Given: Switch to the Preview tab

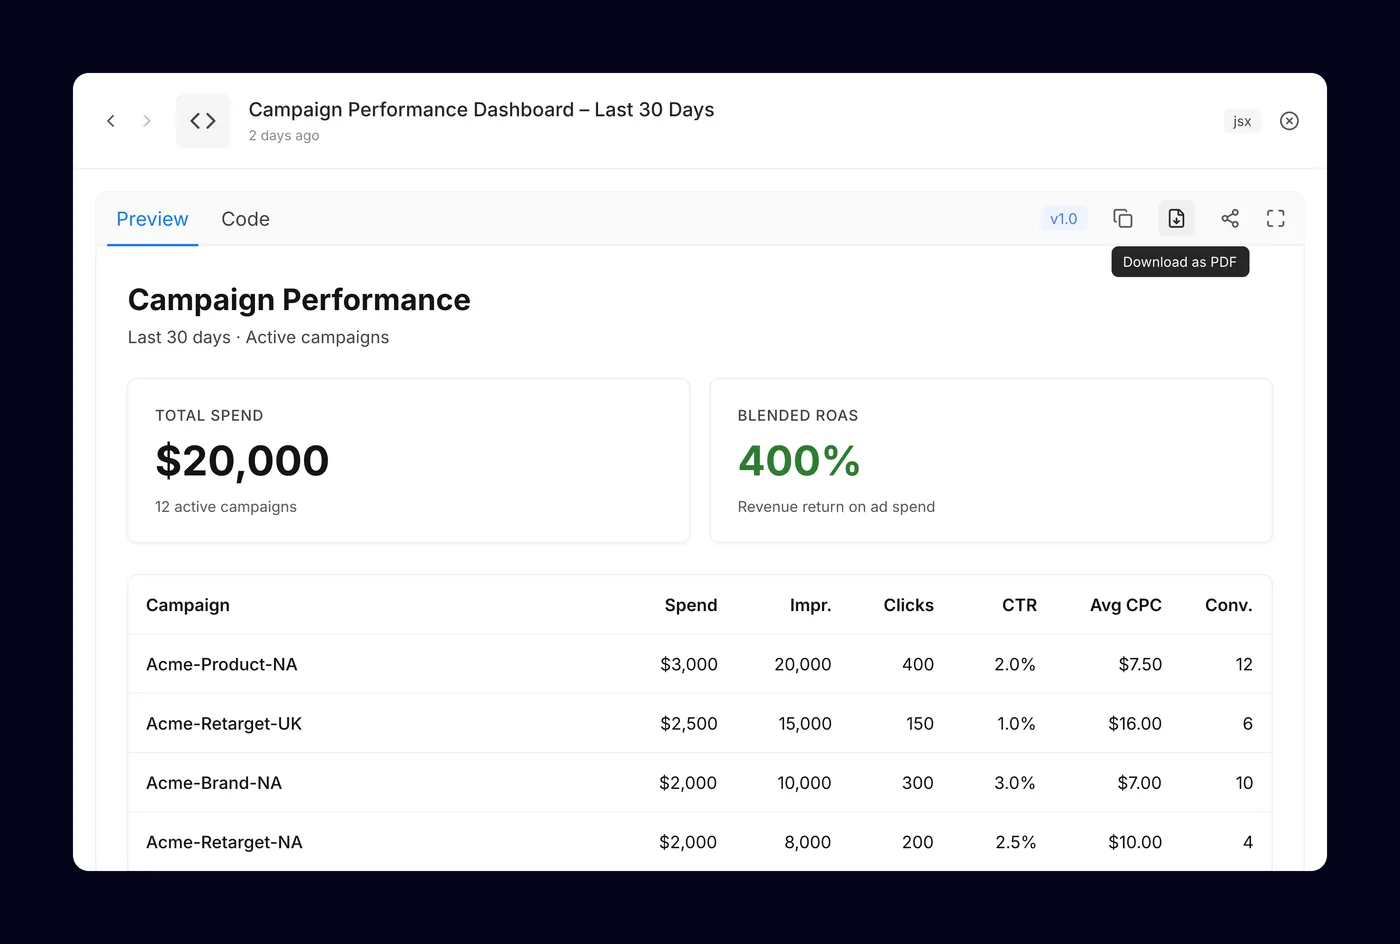Looking at the screenshot, I should [x=152, y=219].
